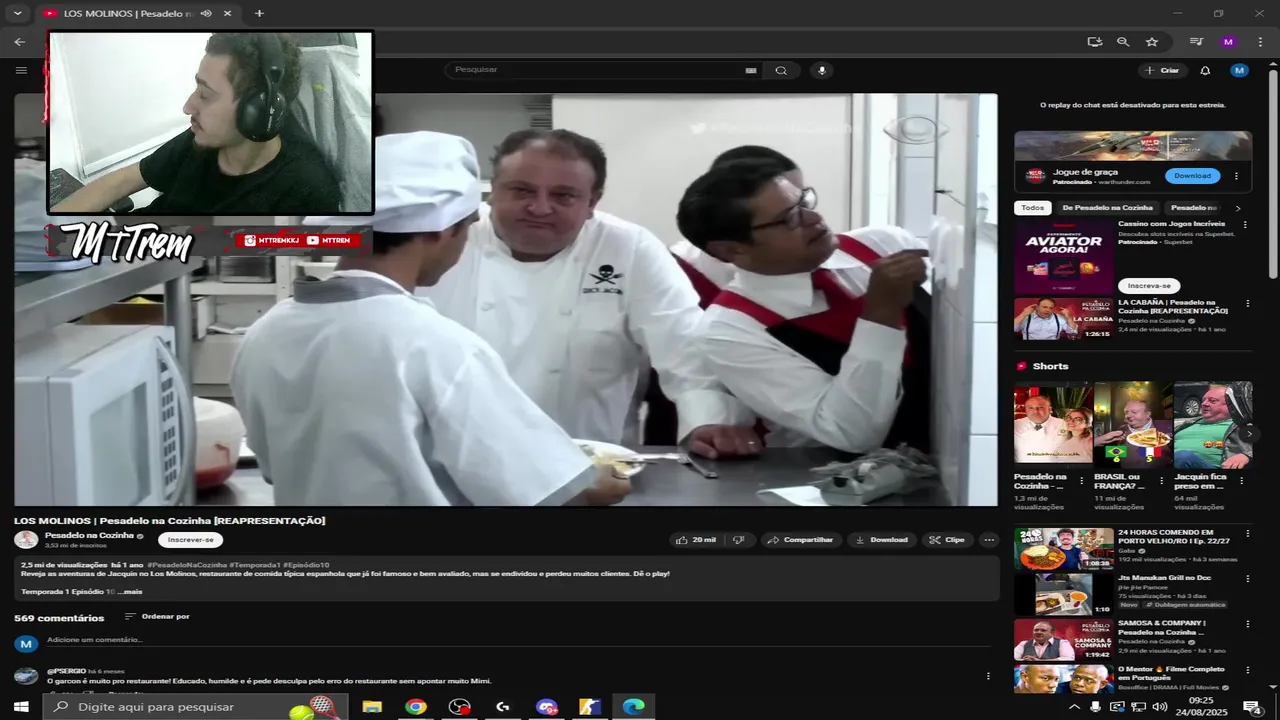Open options for Cassino com Jogos ad

(1245, 225)
